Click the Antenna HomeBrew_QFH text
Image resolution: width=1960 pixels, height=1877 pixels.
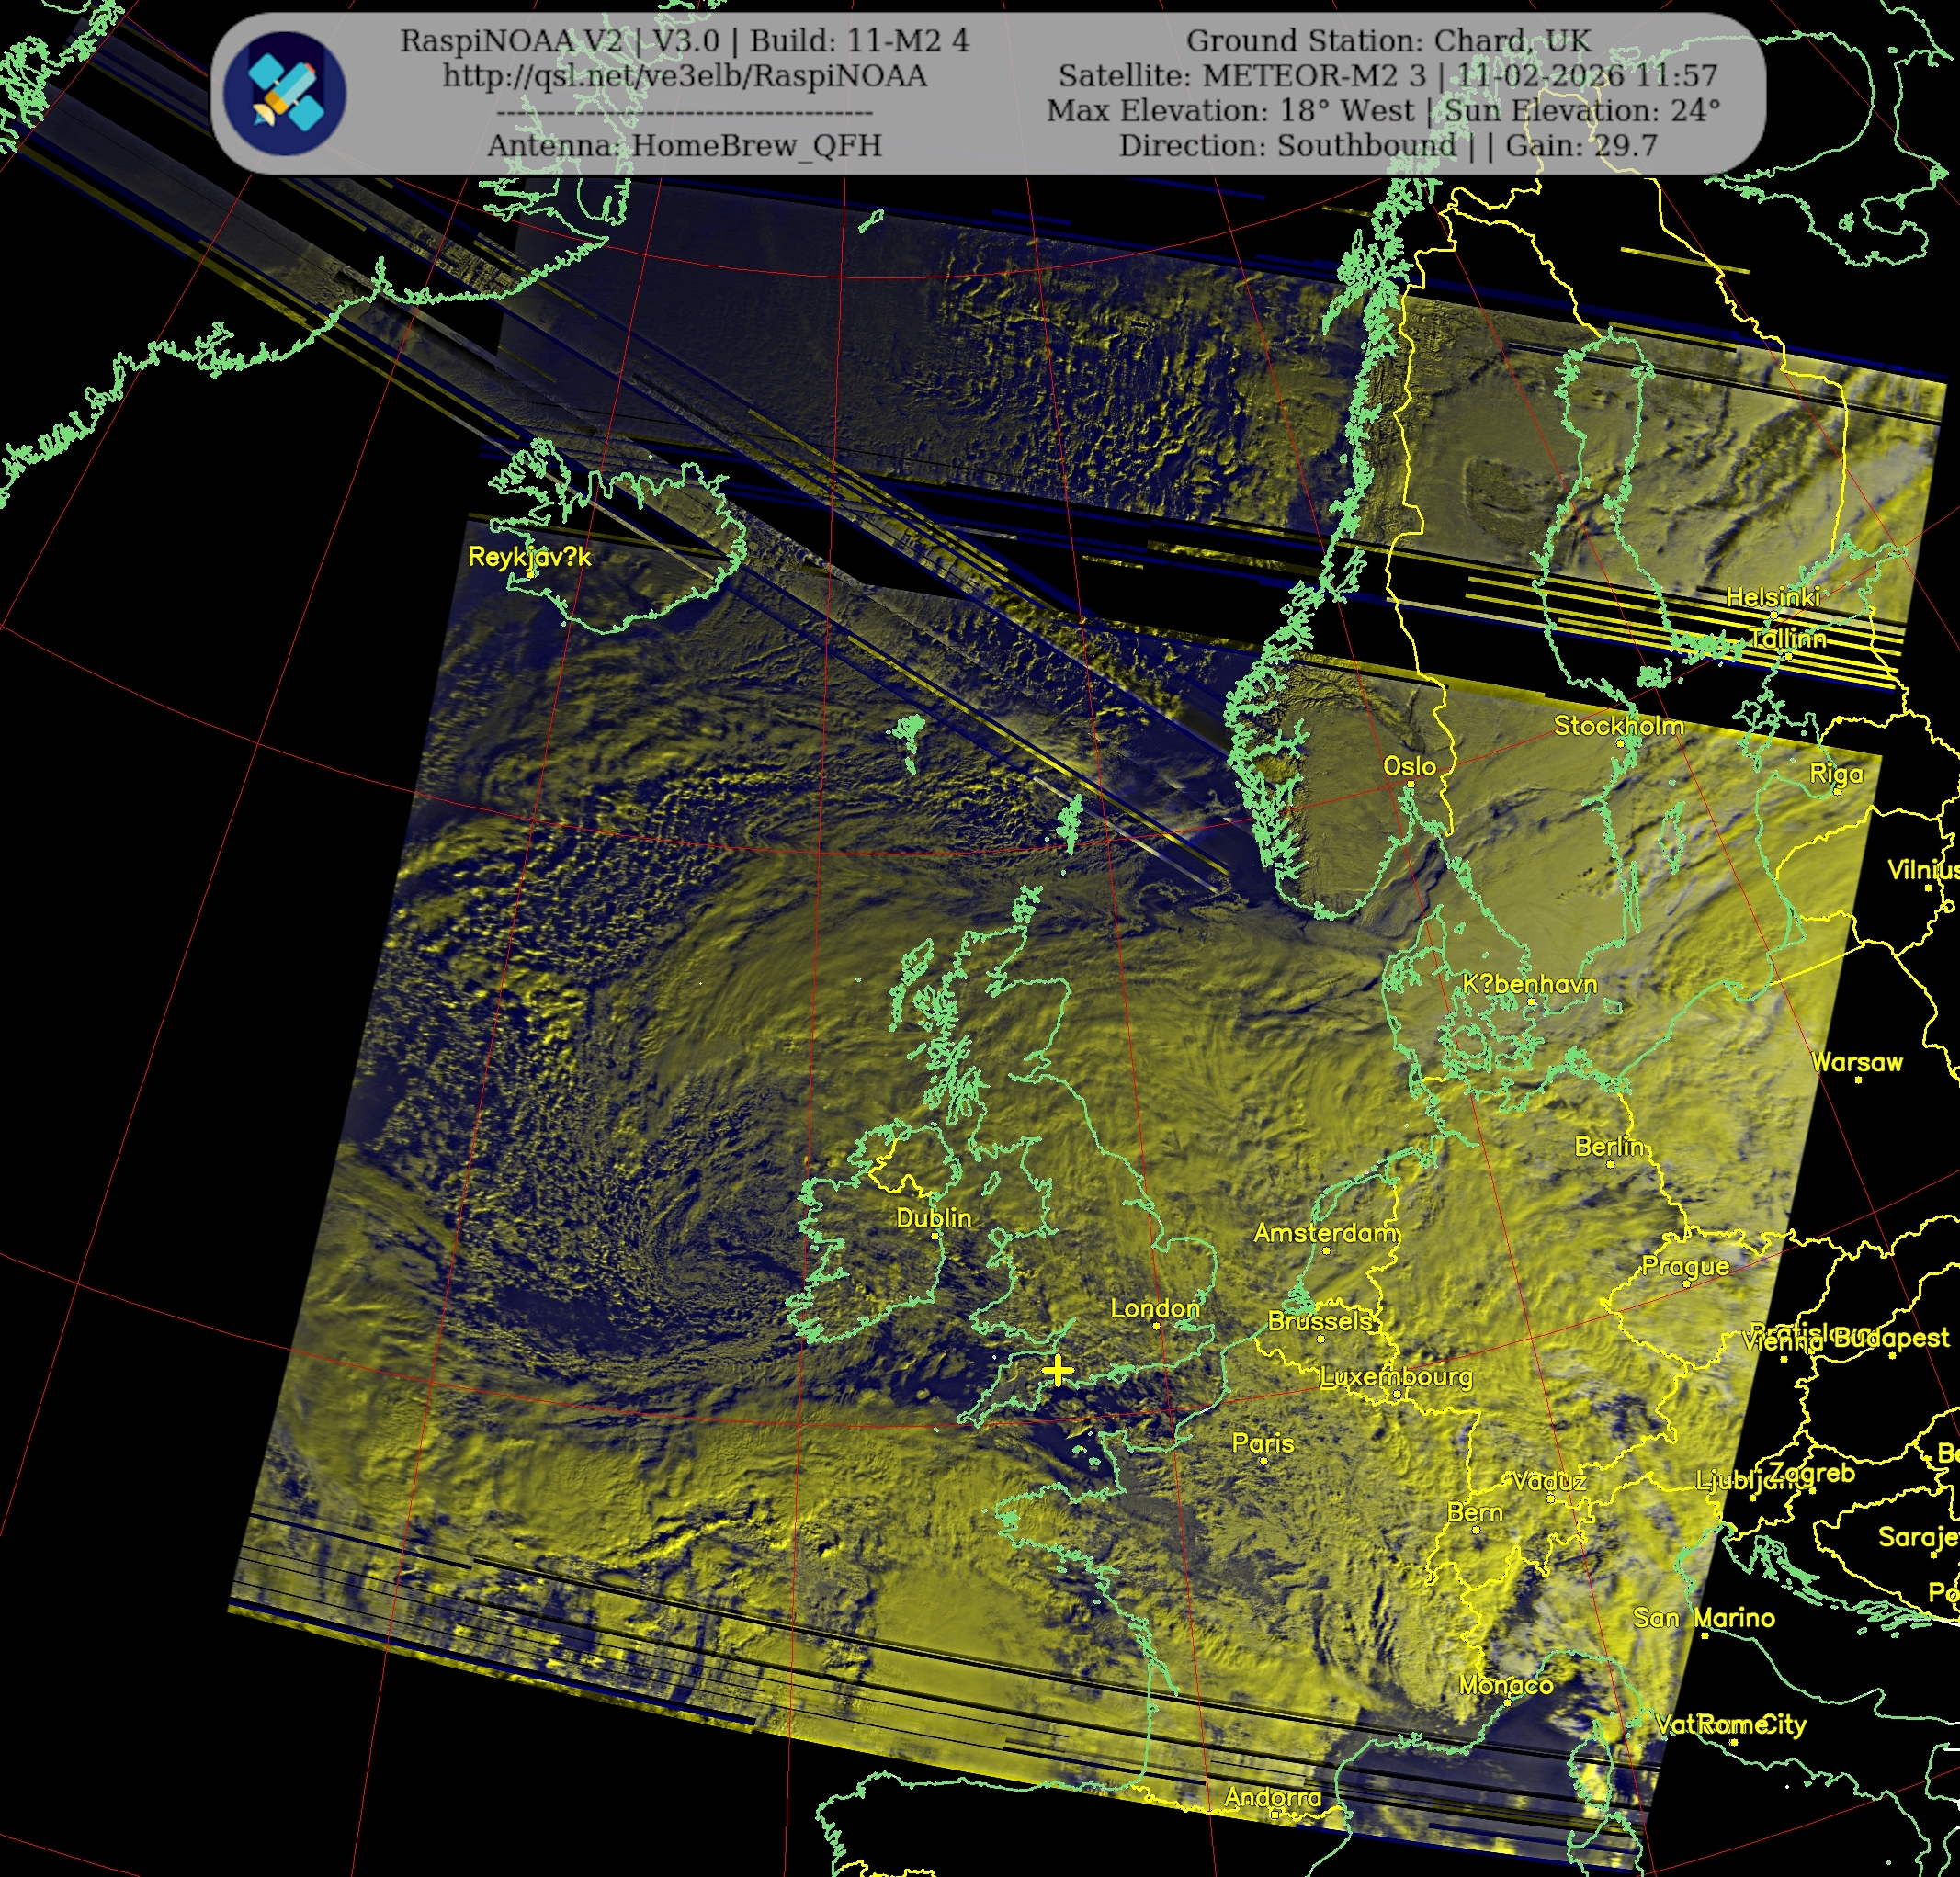pyautogui.click(x=684, y=146)
